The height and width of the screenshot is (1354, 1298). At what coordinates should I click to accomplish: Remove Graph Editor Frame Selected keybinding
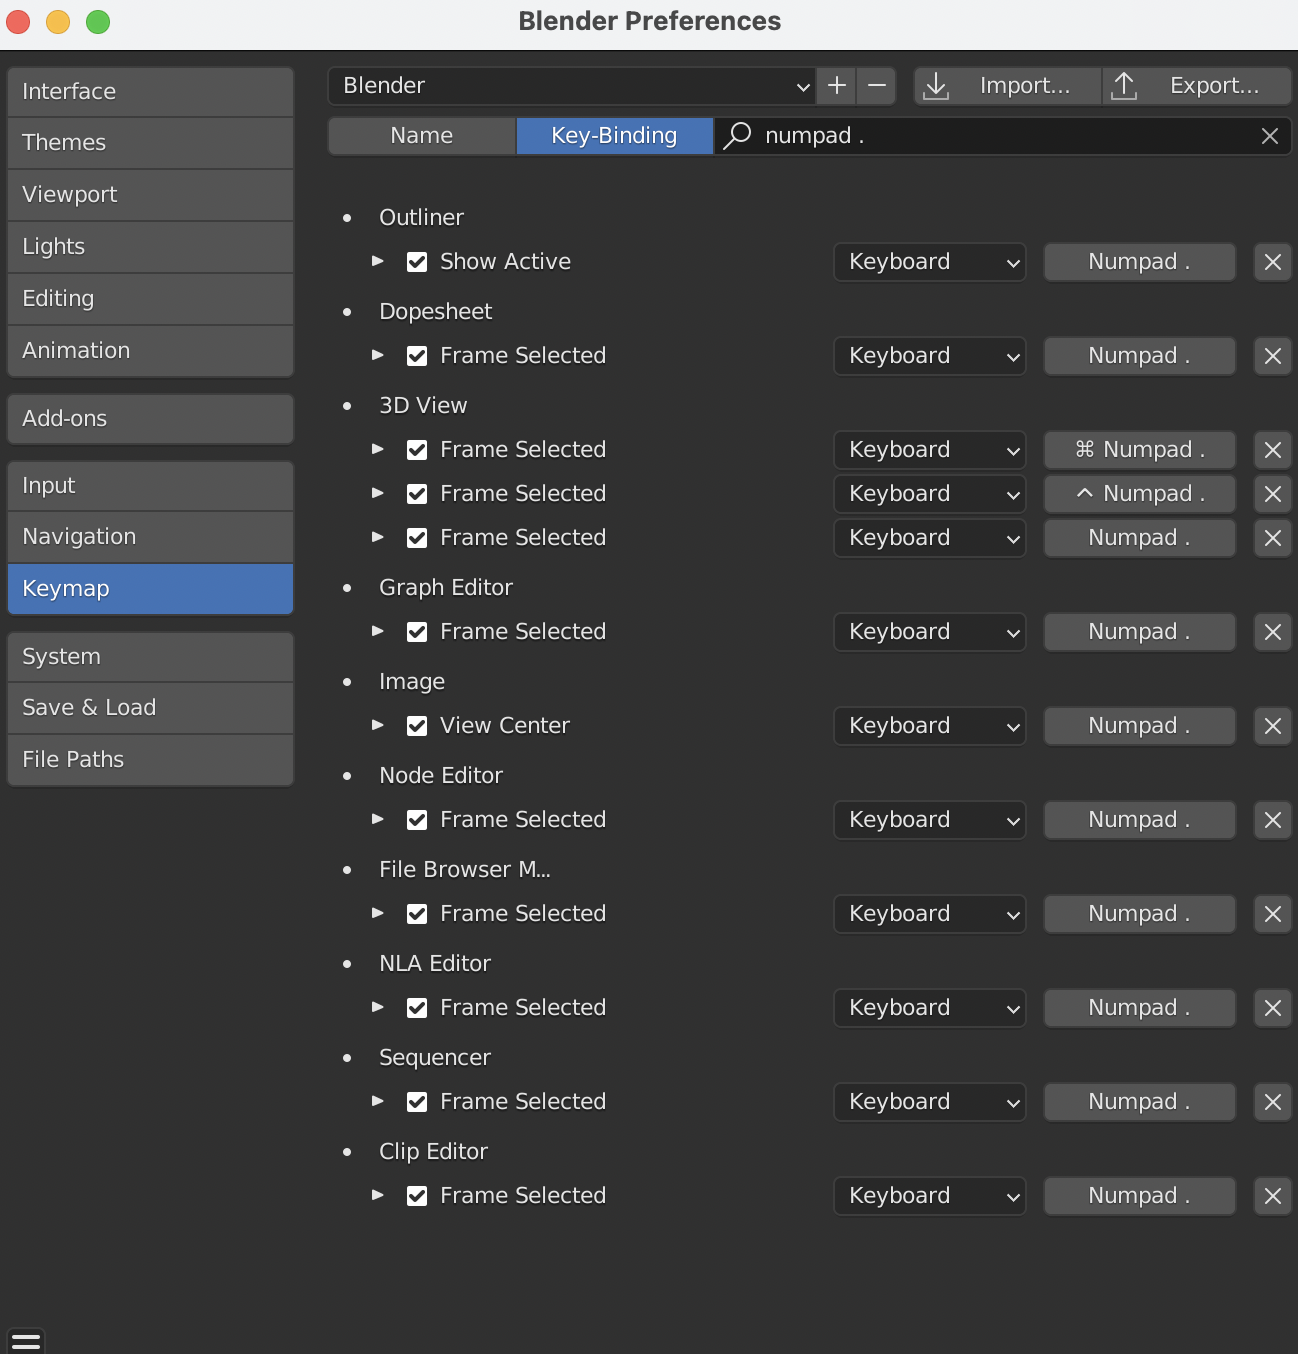1273,632
